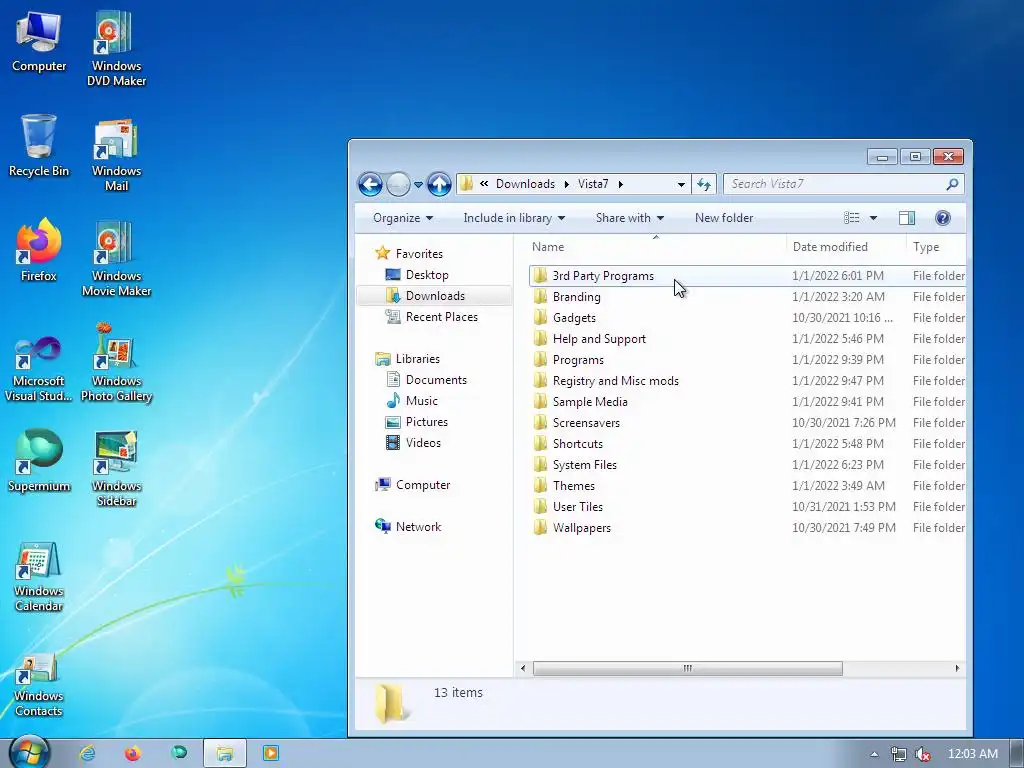Screen dimensions: 1024x768
Task: Select Windows Calendar desktop icon
Action: click(39, 577)
